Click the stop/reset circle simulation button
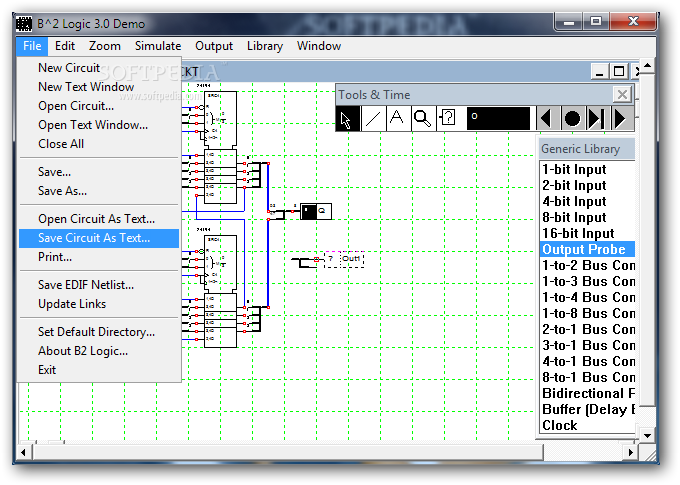The height and width of the screenshot is (485, 680). click(572, 118)
